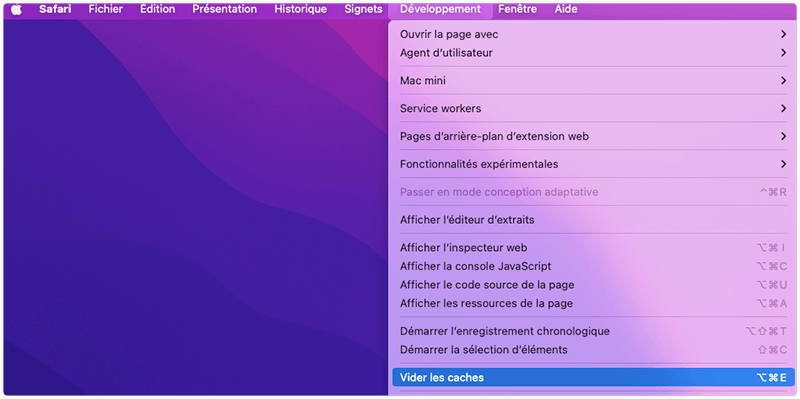Screen dimensions: 800x399
Task: Open the Mac mini submenu
Action: (593, 81)
